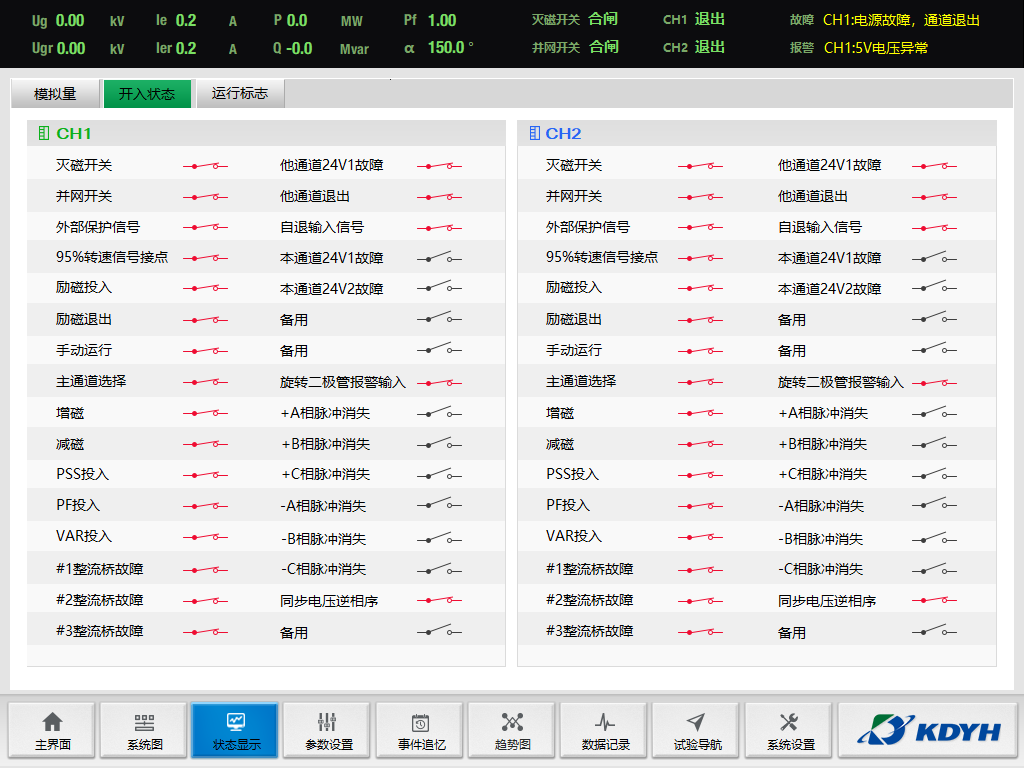The height and width of the screenshot is (768, 1024).
Task: Click the CH1:电源故障 fault message
Action: 901,20
